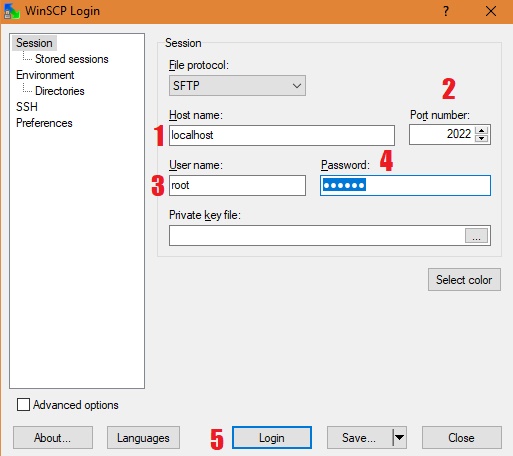Screen dimensions: 513x456
Task: Click the About... button
Action: point(53,438)
